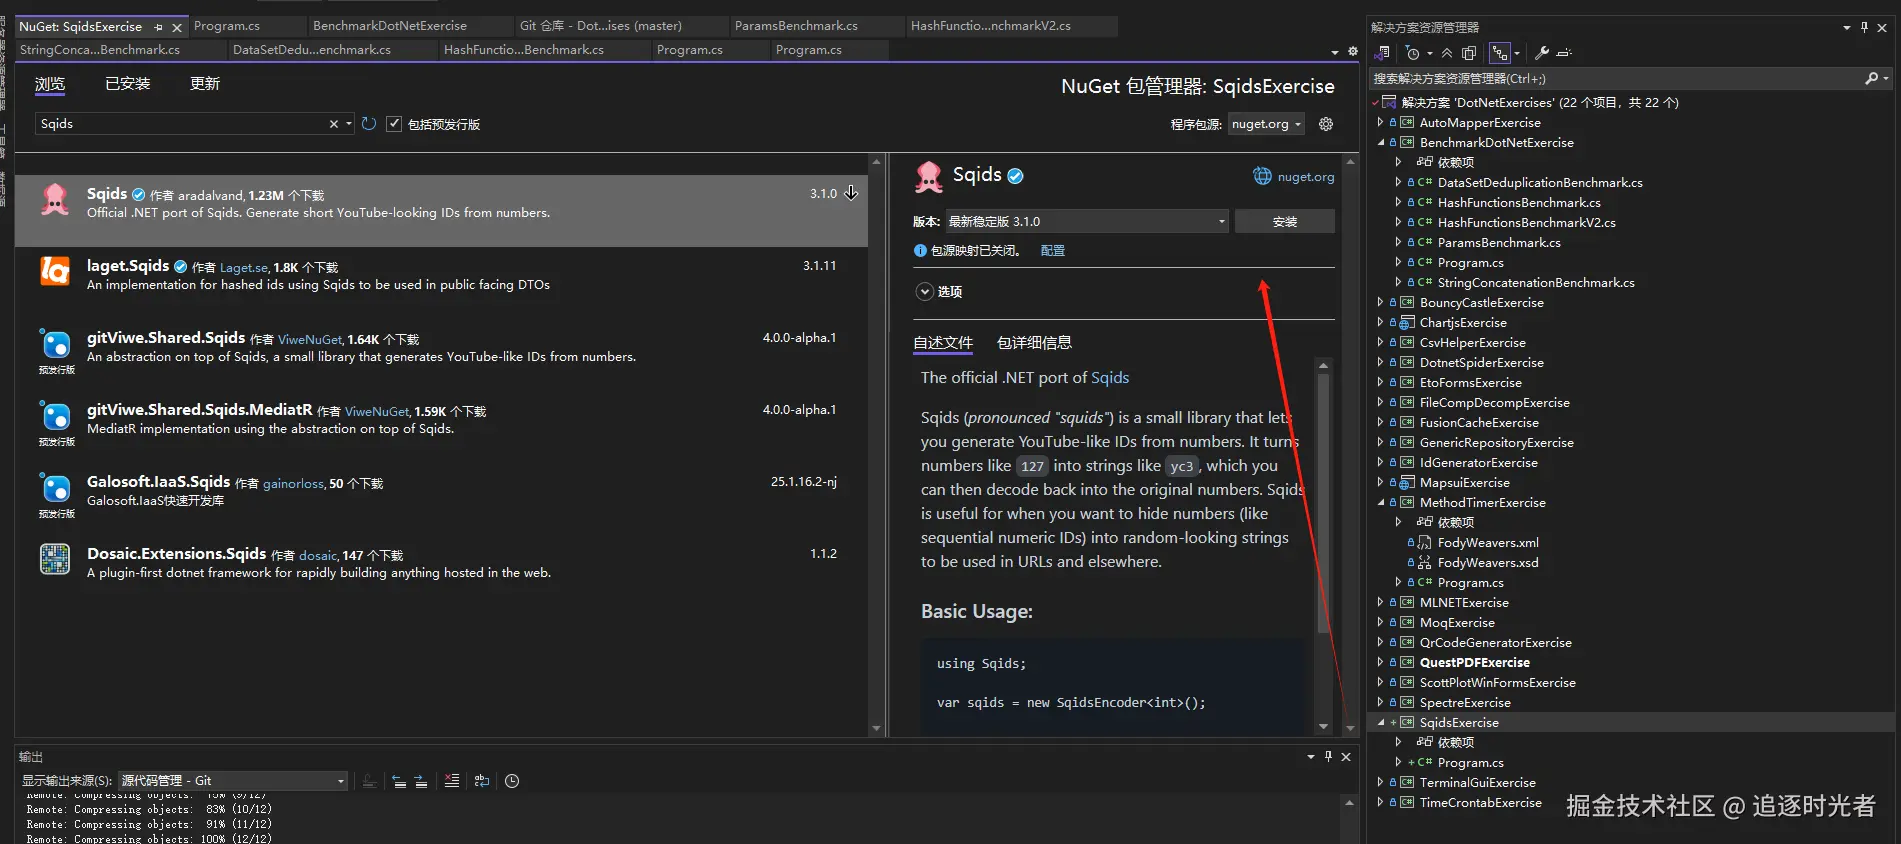Viewport: 1901px width, 844px height.
Task: Click the Output panel scrollbar up arrow
Action: 1349,803
